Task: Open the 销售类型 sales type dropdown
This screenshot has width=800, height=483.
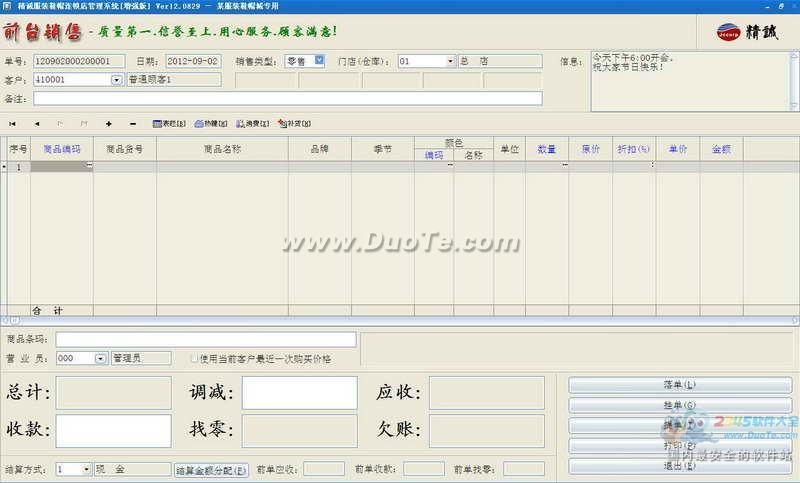Action: click(319, 60)
